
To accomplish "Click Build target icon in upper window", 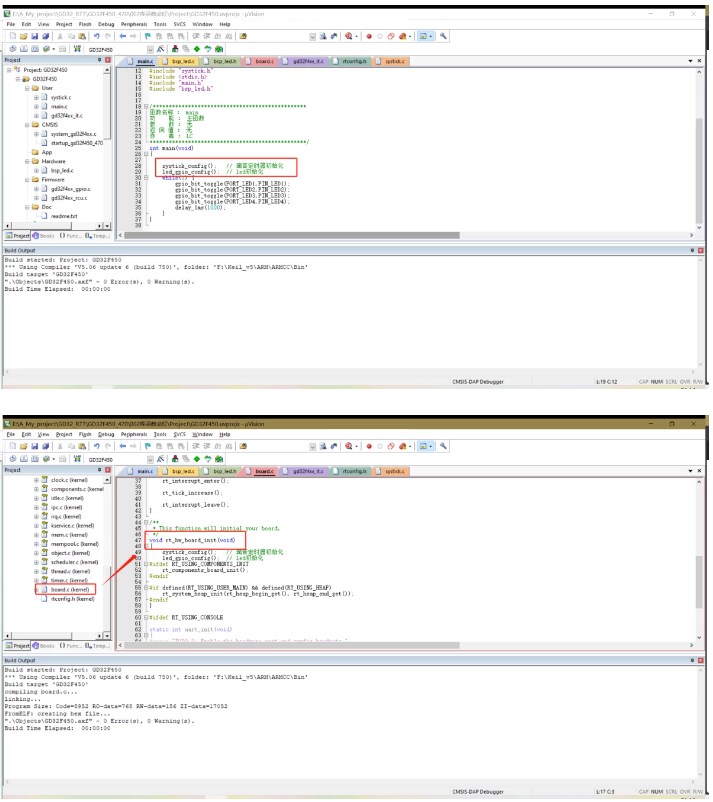I will coord(24,49).
